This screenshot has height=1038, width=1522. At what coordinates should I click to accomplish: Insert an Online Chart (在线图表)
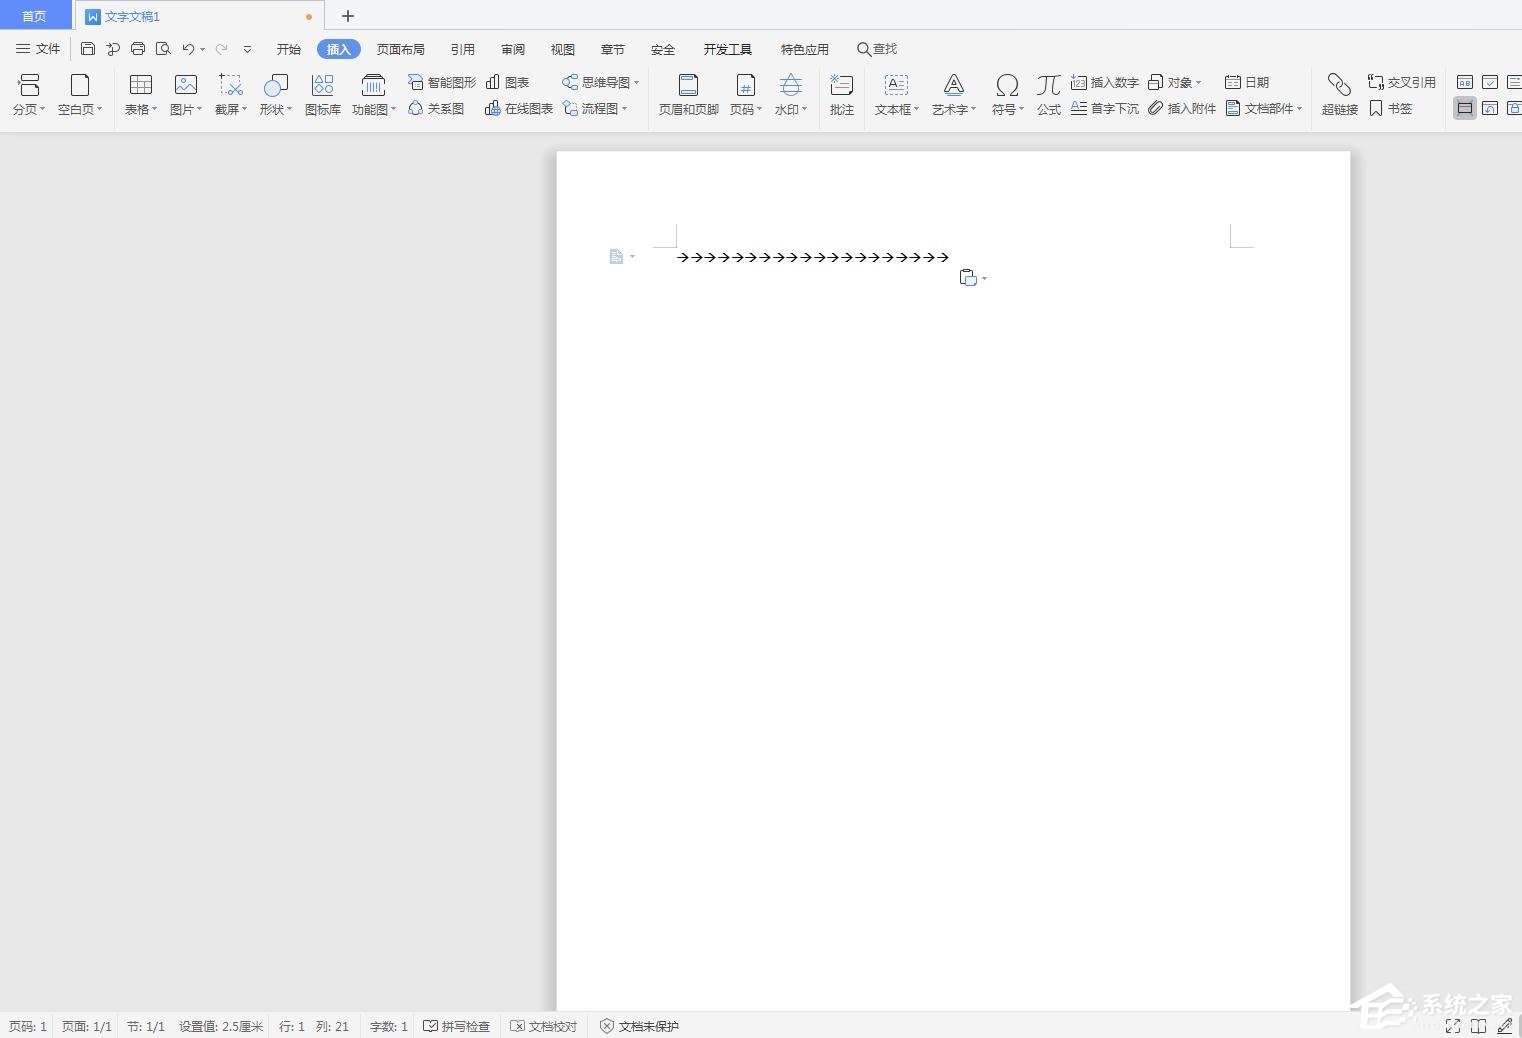click(519, 108)
